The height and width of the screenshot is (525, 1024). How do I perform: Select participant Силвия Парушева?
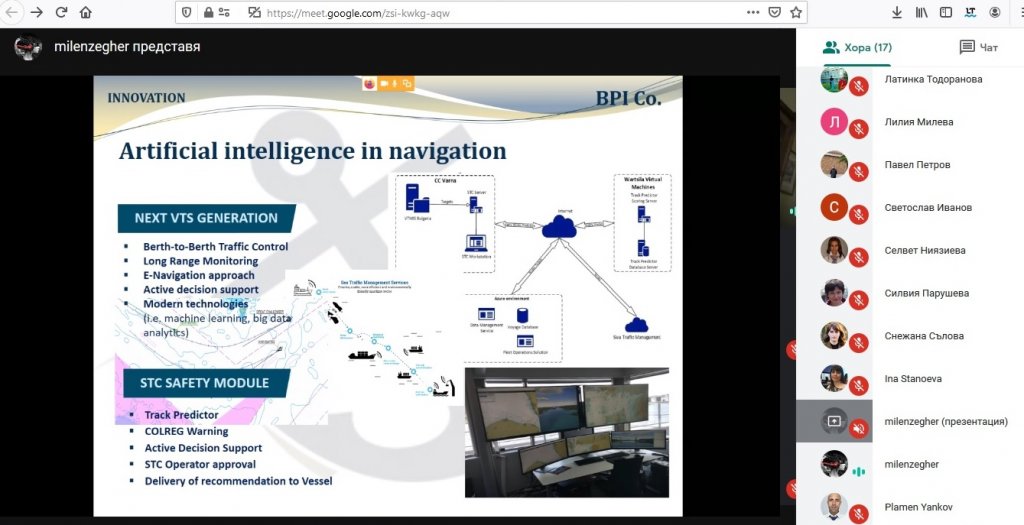(910, 293)
